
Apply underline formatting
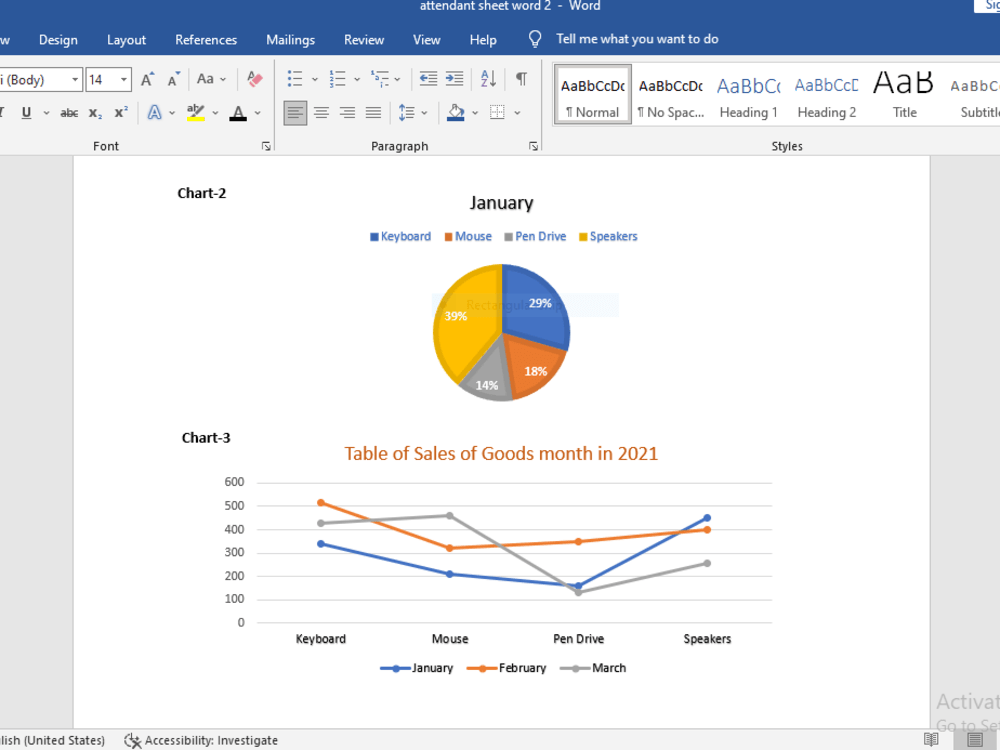click(26, 113)
